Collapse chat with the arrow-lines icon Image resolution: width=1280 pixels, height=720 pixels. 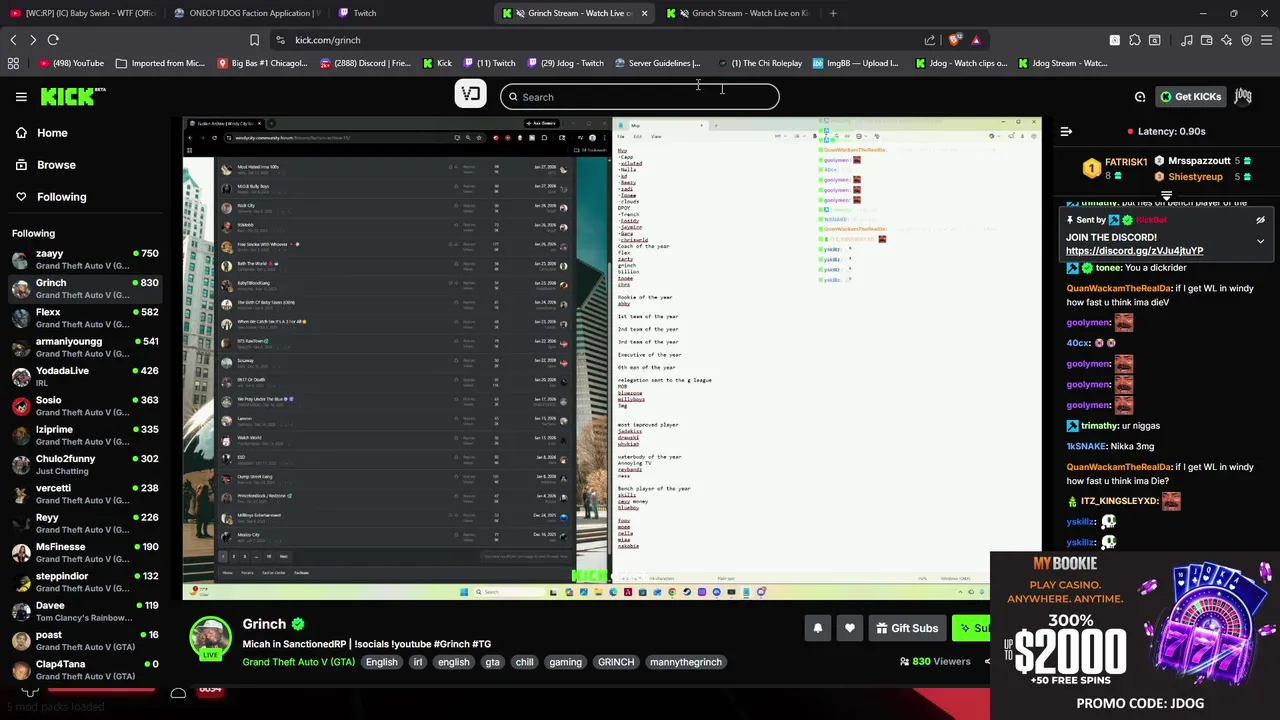click(x=1066, y=131)
